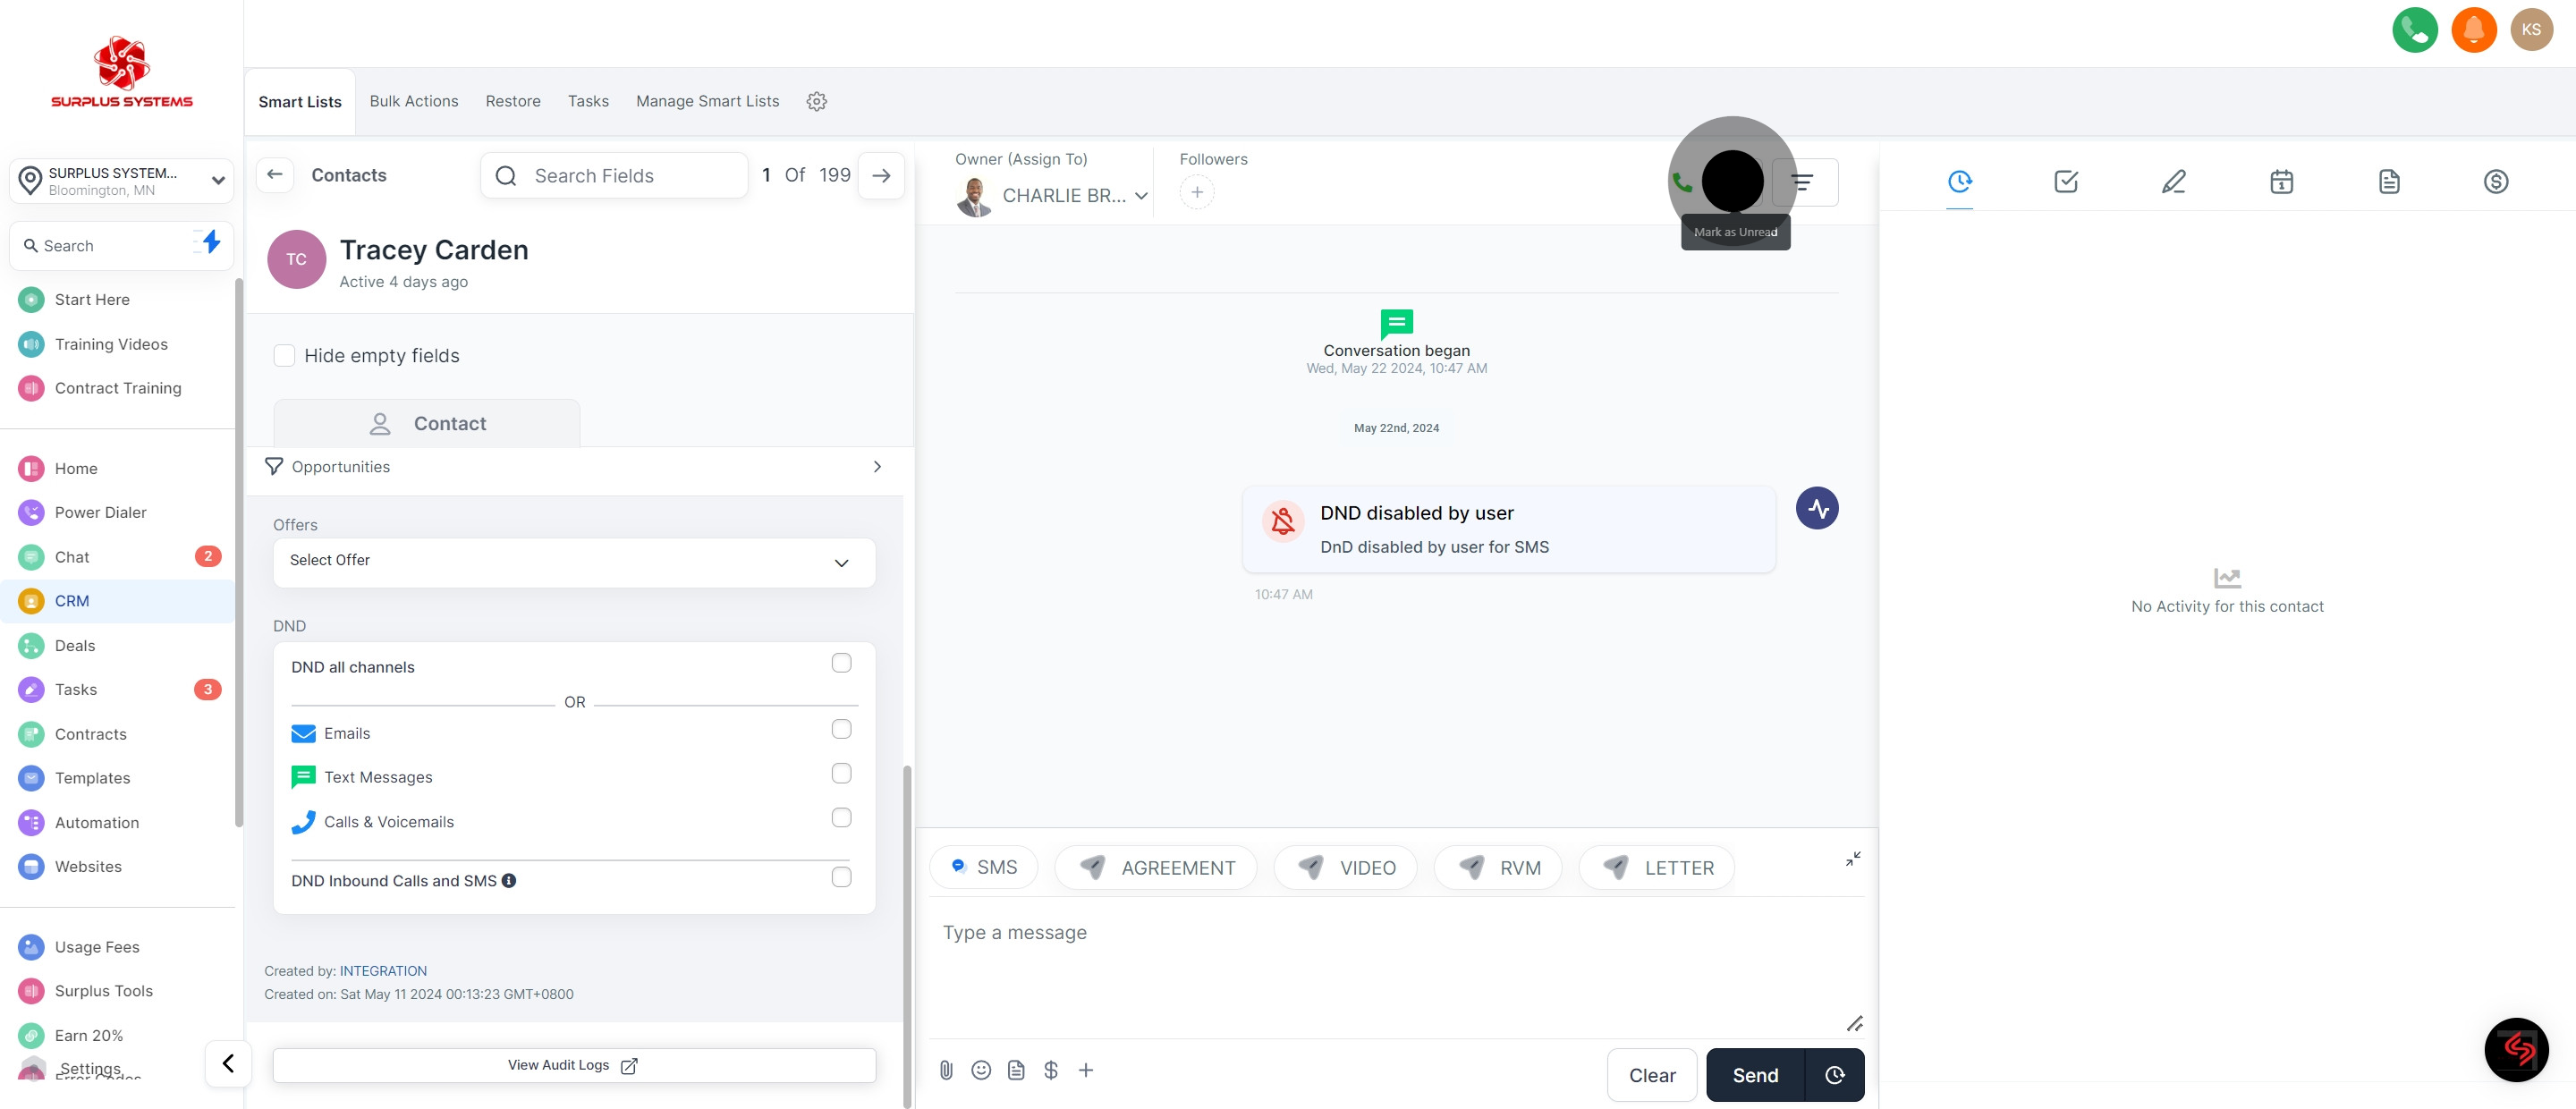This screenshot has width=2576, height=1109.
Task: Open the Select Offer dropdown
Action: [x=574, y=562]
